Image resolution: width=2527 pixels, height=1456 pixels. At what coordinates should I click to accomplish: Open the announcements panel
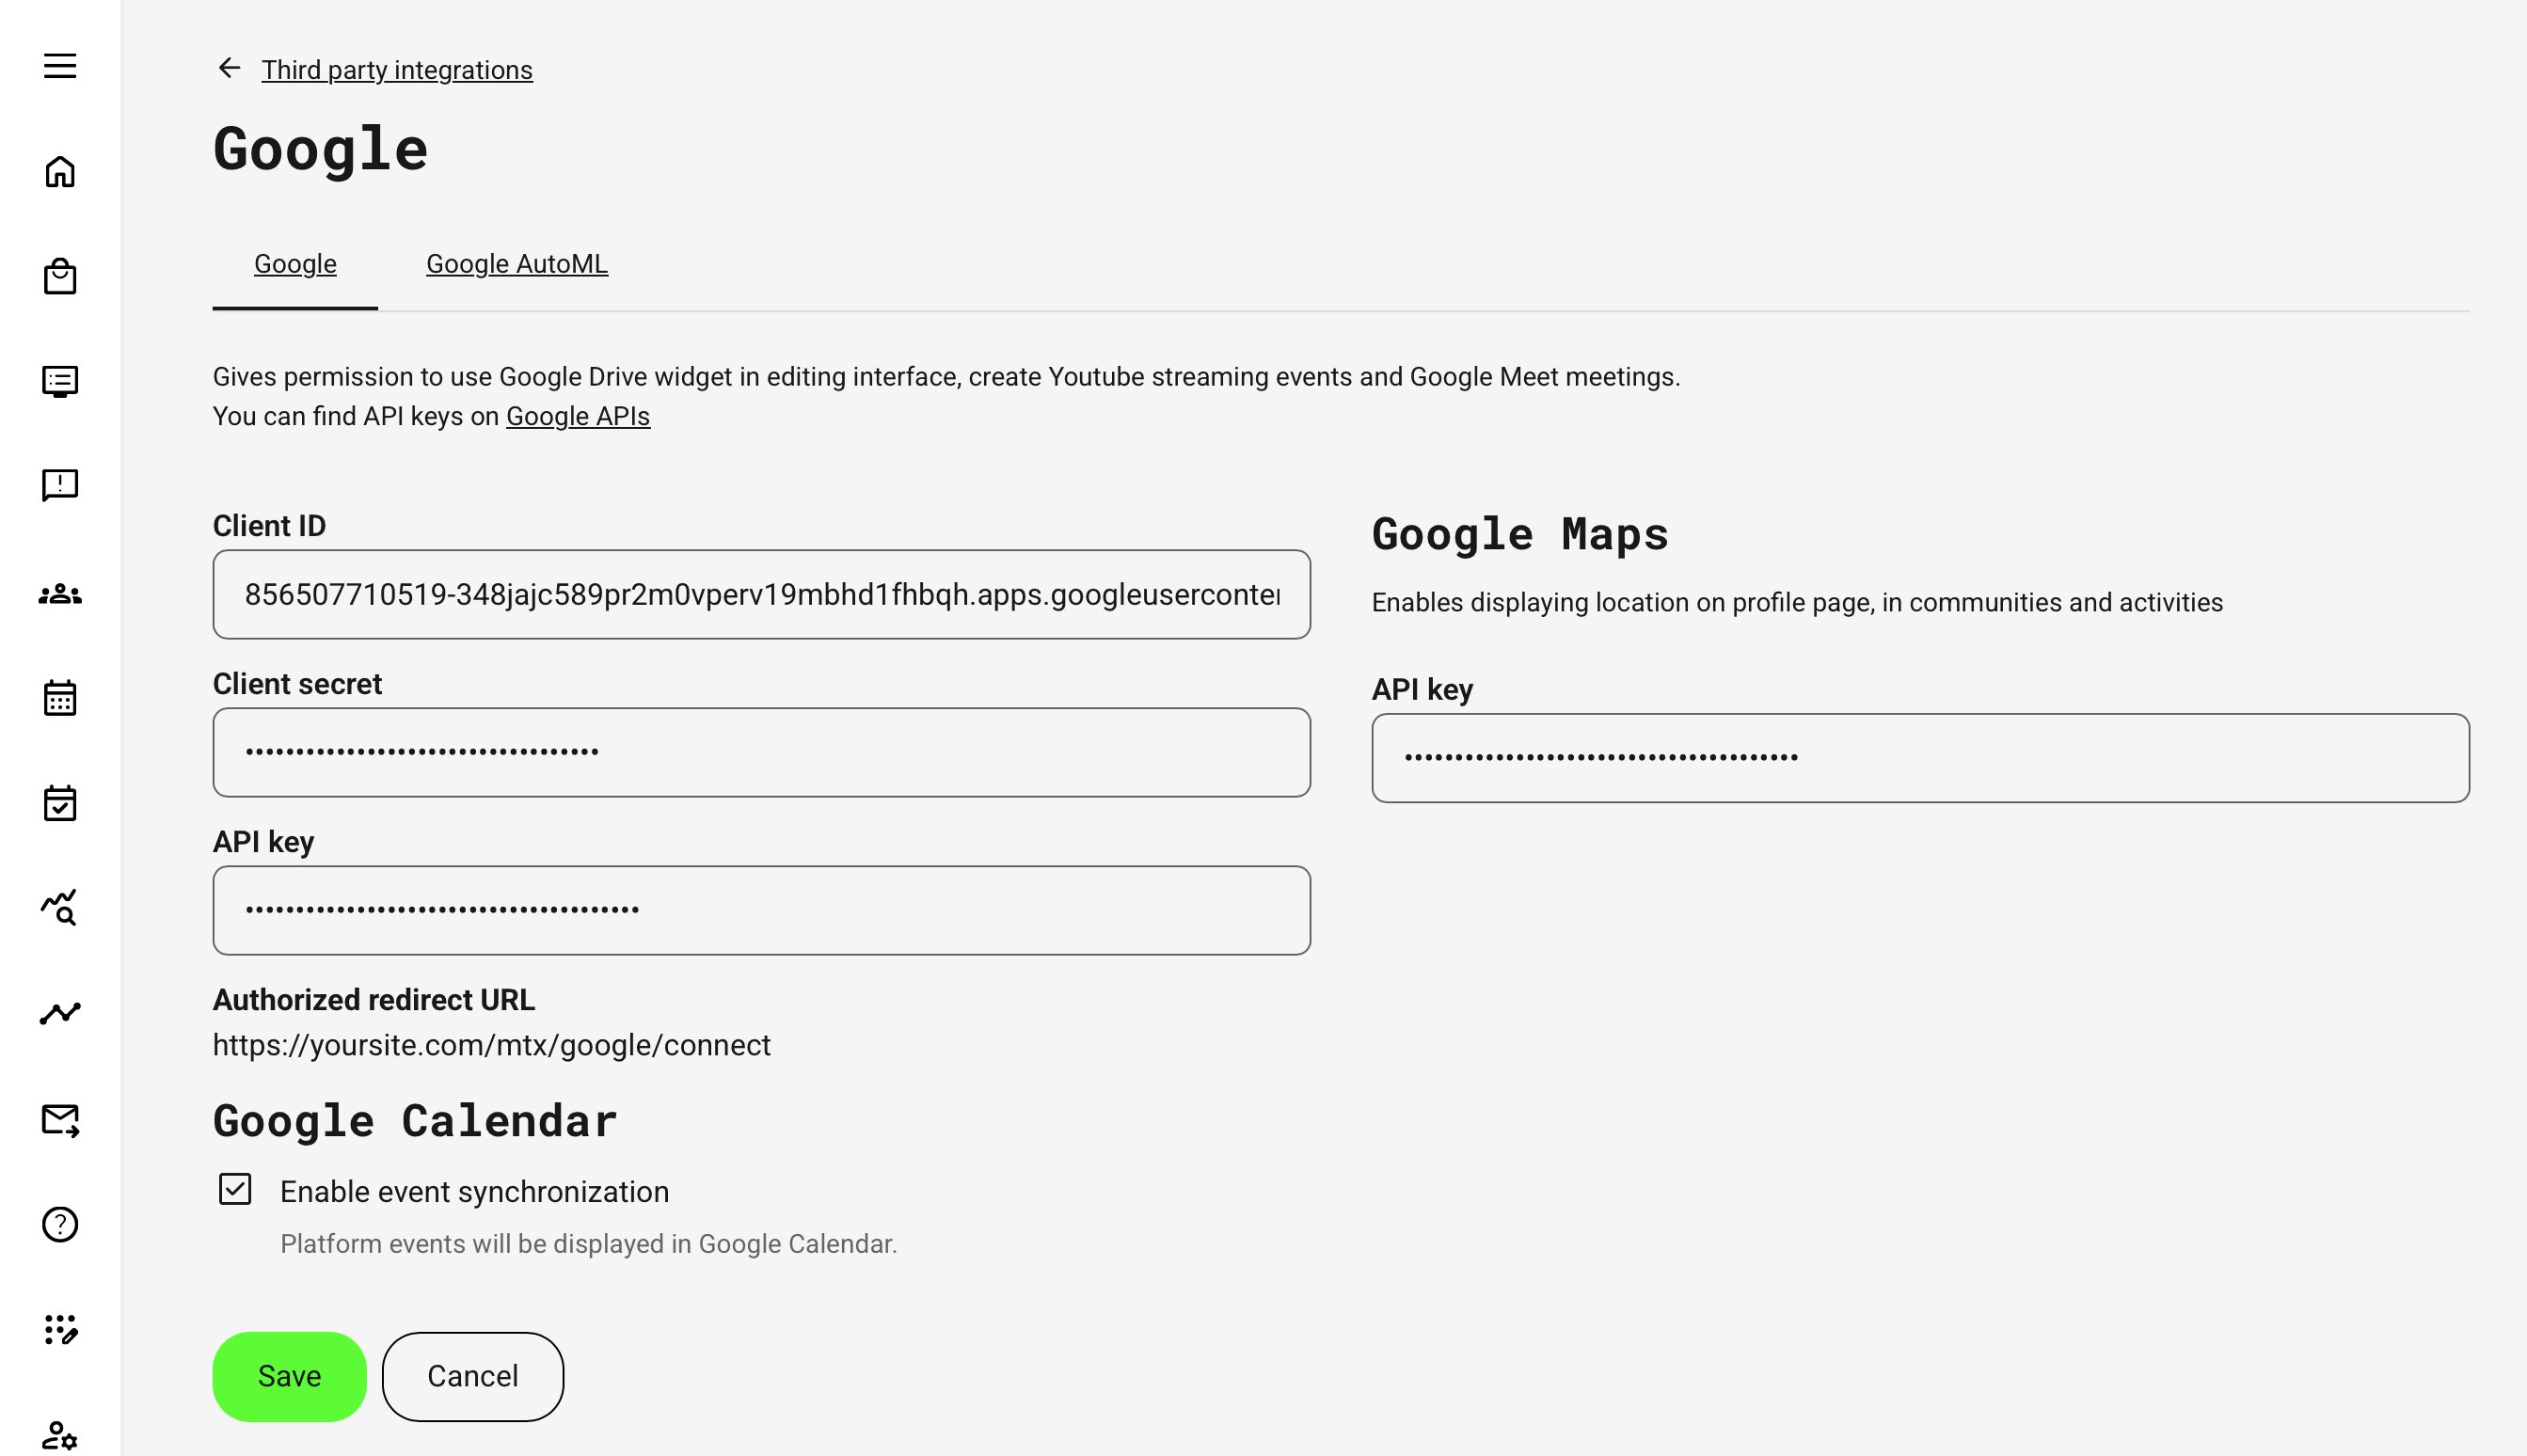(x=60, y=381)
